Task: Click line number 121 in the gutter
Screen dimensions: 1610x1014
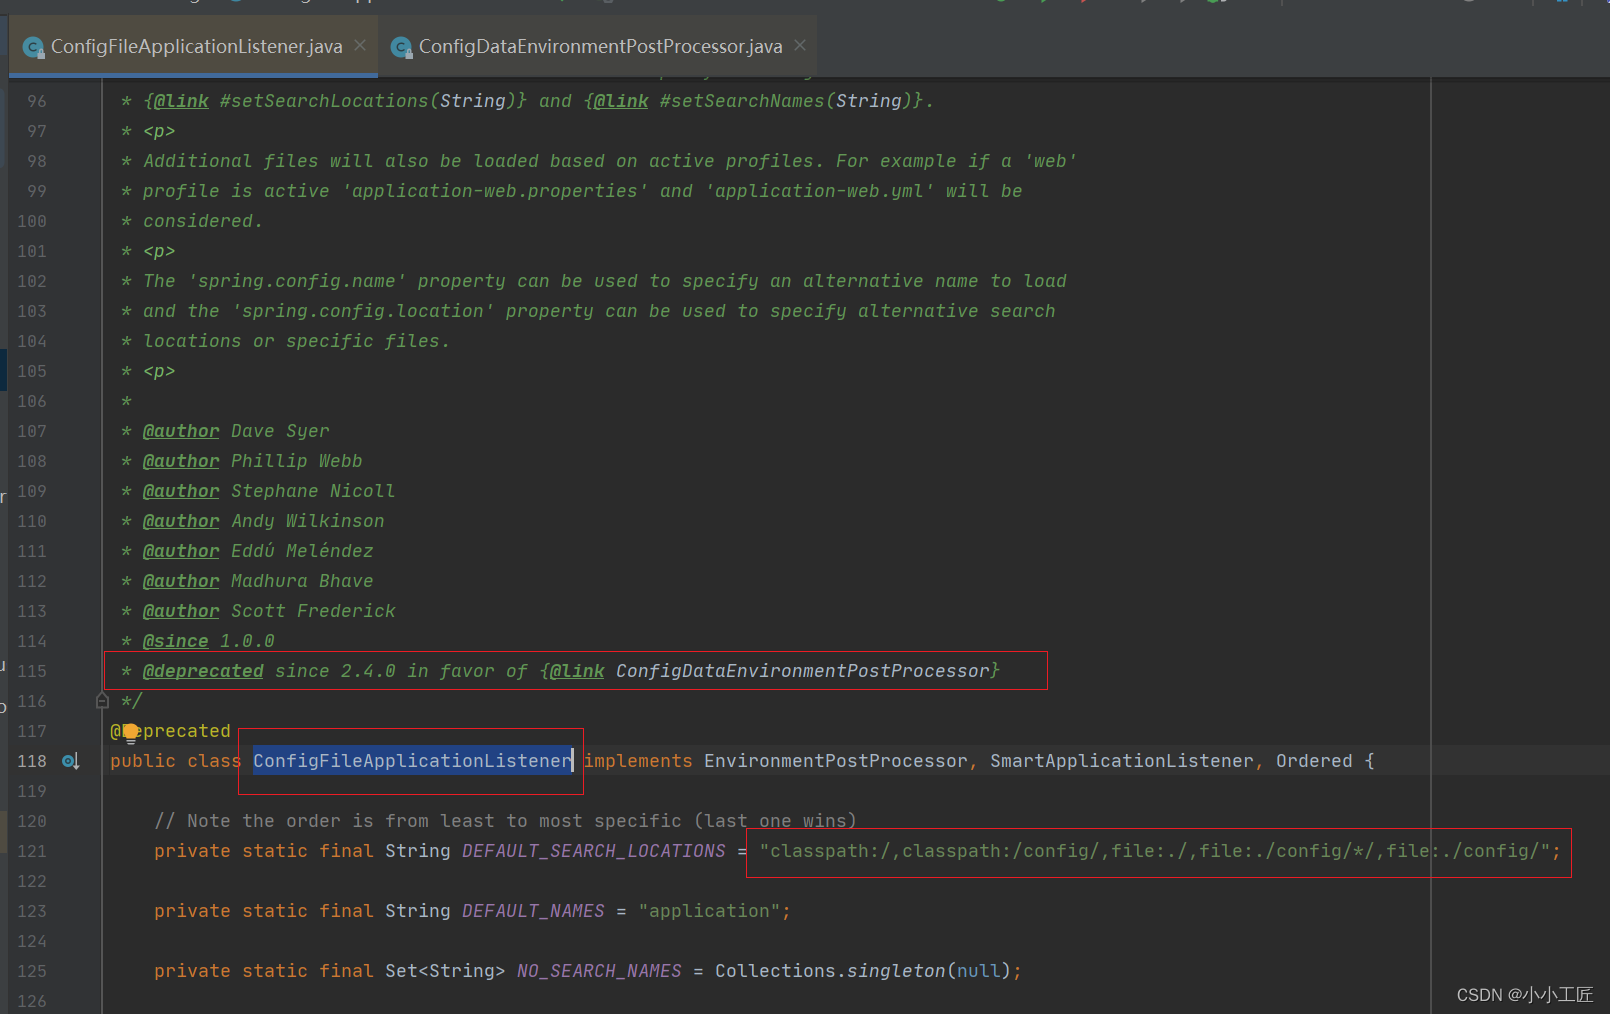Action: click(31, 851)
